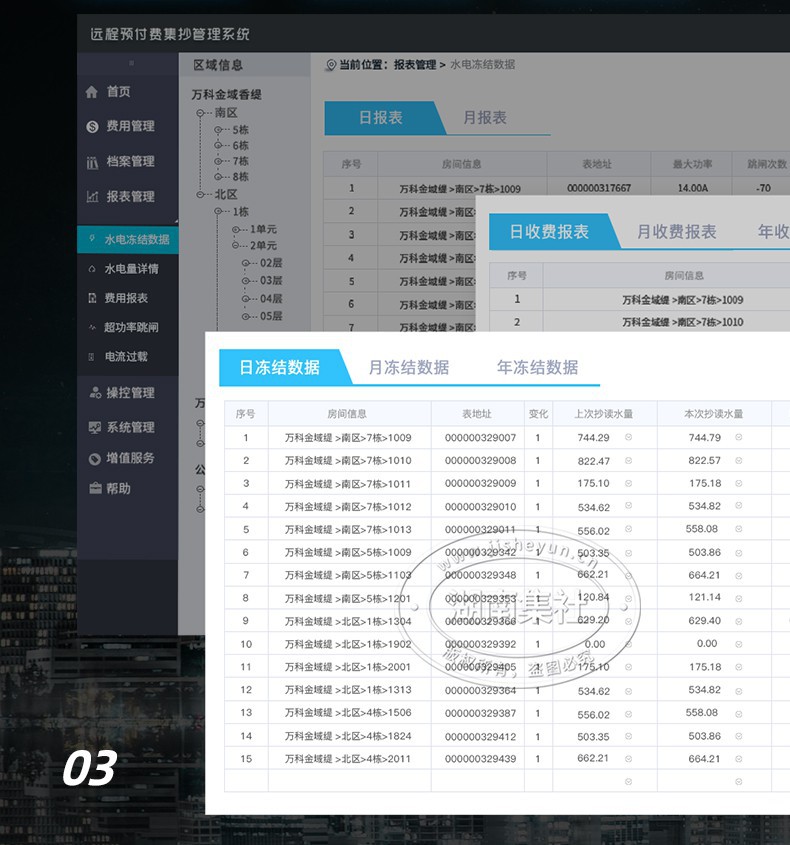Collapse the 北区 tree node

[x=200, y=195]
